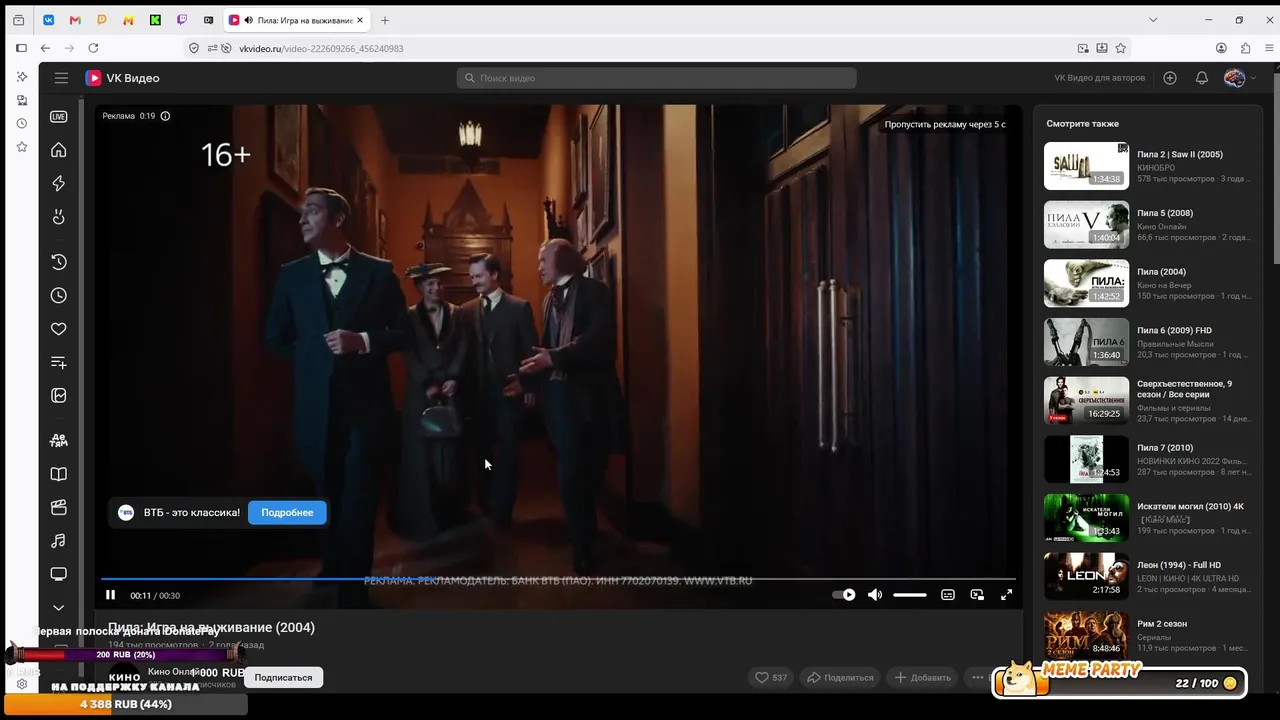Open the Пила 7 (2010) title
1280x720 pixels.
(1165, 448)
